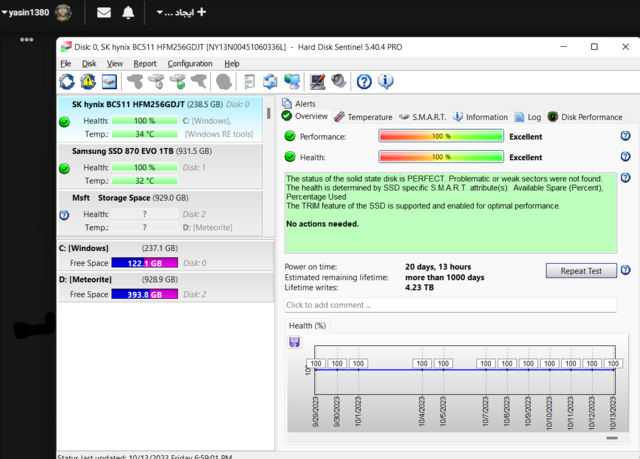Click the bell notifications icon in top bar
The width and height of the screenshot is (640, 459).
(x=128, y=13)
